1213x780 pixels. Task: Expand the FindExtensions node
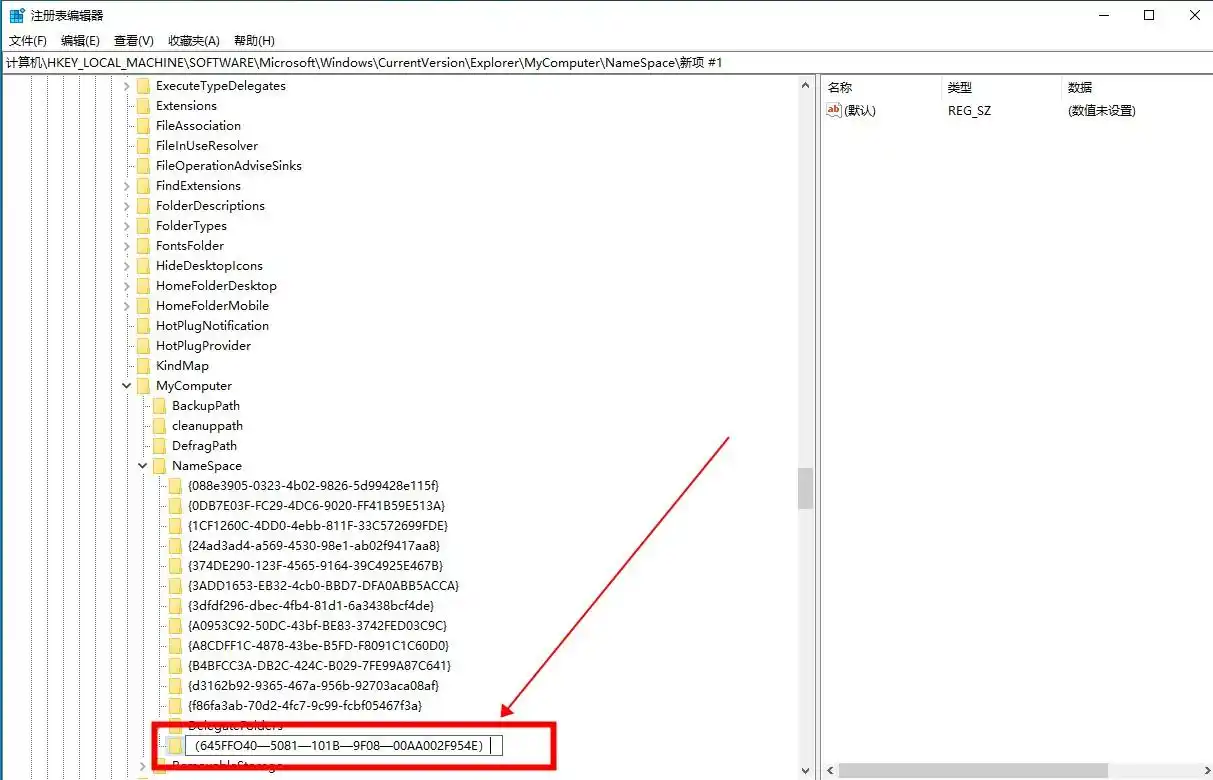(x=127, y=185)
